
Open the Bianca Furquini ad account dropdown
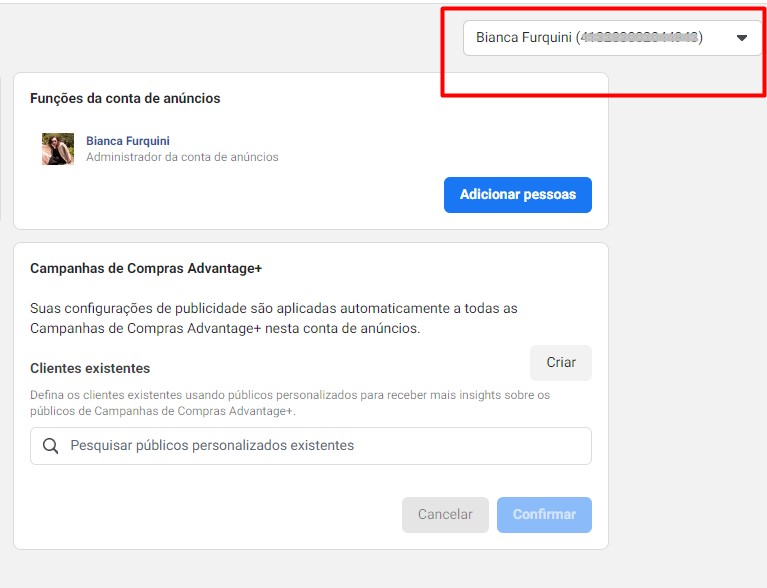[612, 38]
